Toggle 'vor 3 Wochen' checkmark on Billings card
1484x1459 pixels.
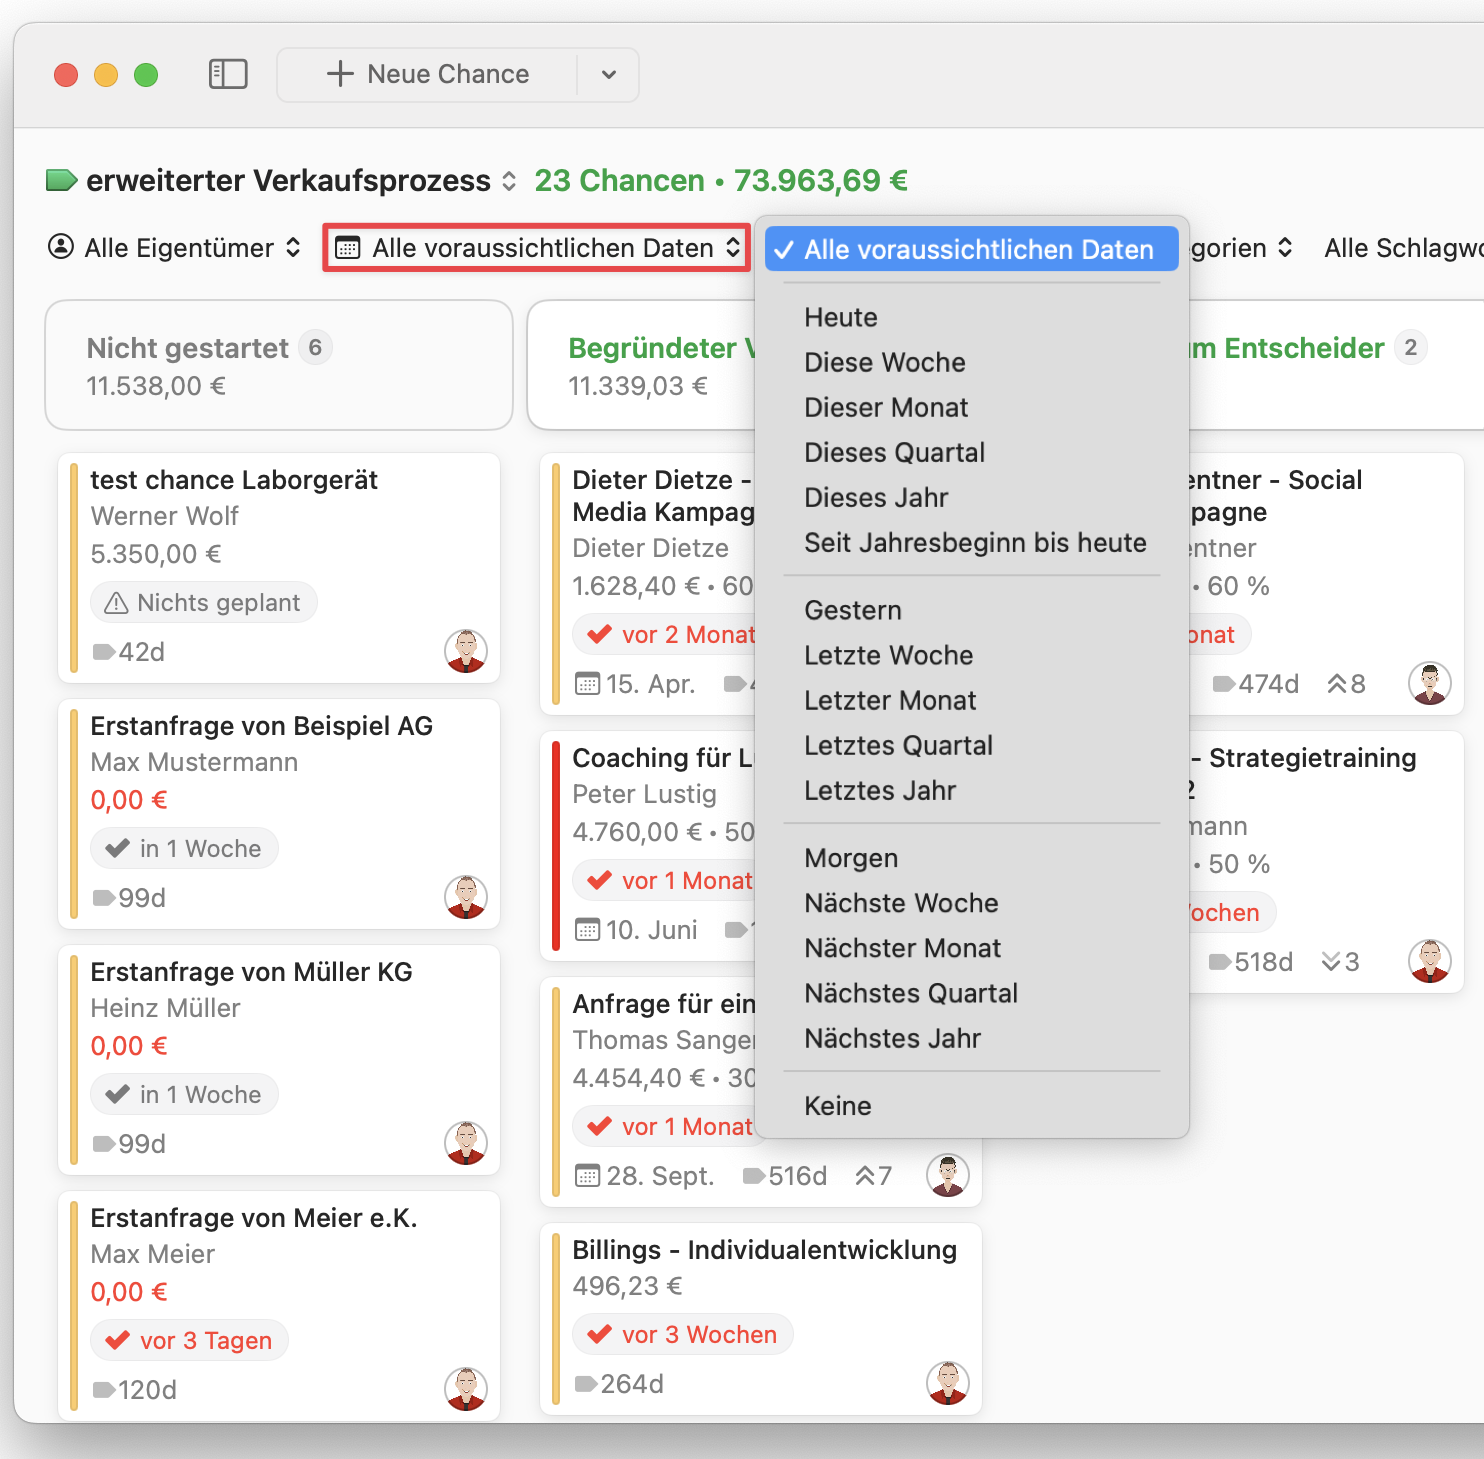click(x=600, y=1334)
